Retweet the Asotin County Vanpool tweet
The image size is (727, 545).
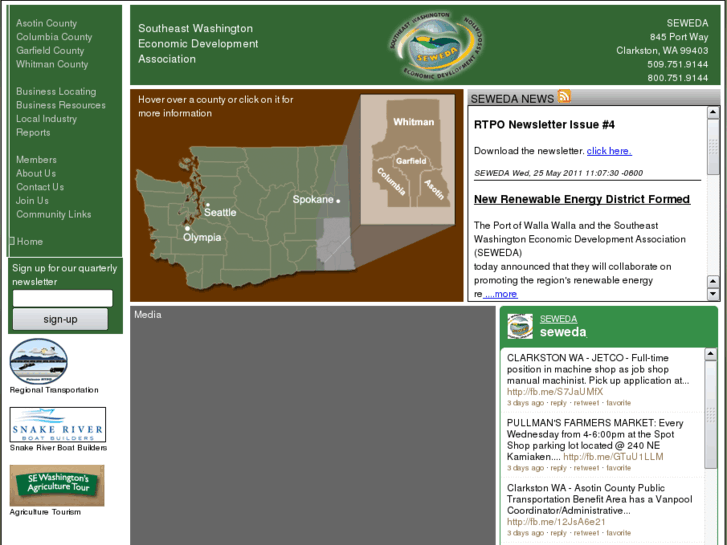[587, 532]
